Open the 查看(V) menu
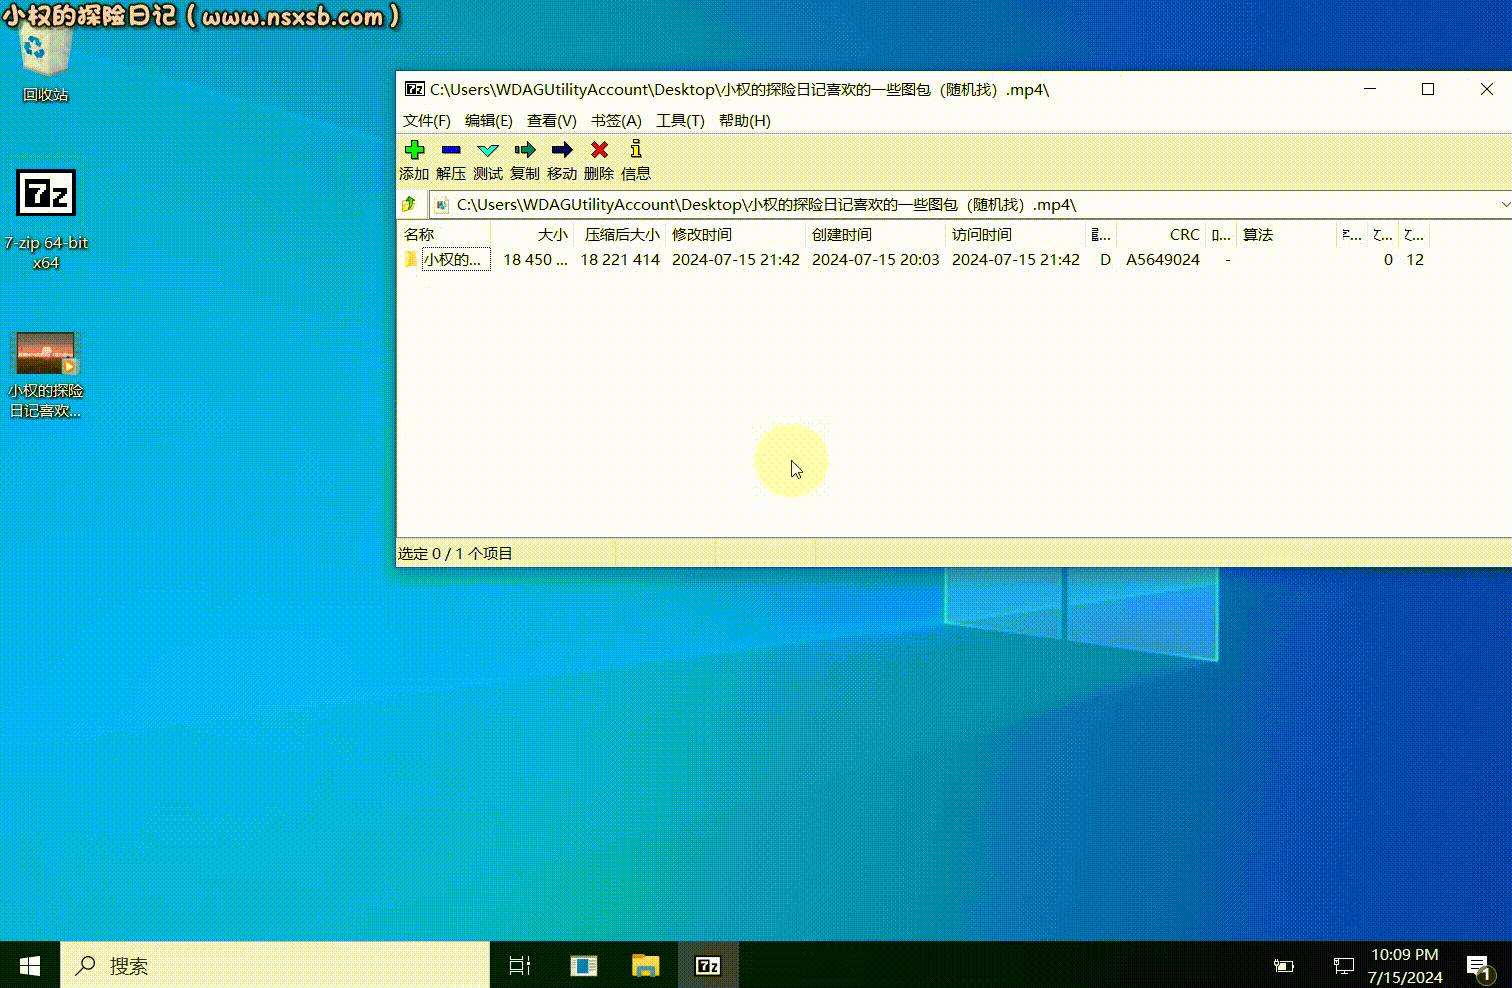 552,121
